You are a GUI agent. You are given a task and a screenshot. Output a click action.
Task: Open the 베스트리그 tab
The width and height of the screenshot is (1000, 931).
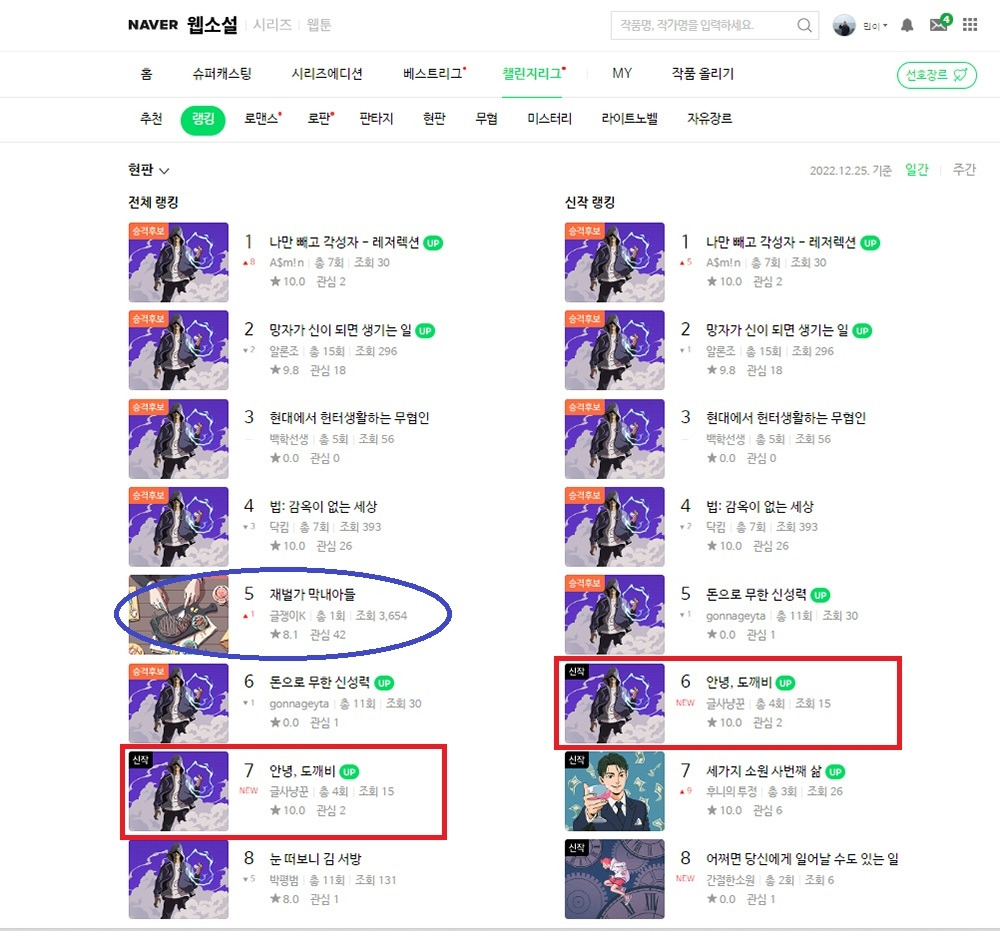(434, 74)
